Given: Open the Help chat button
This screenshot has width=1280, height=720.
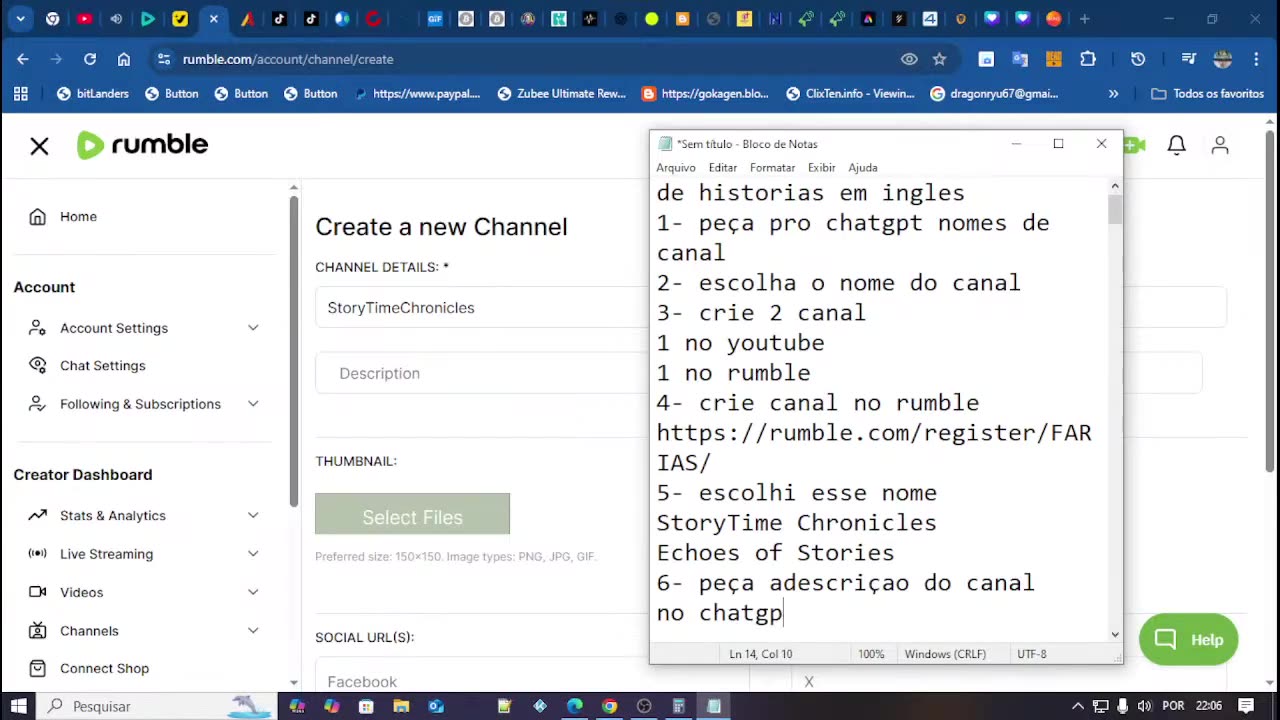Looking at the screenshot, I should [1188, 640].
